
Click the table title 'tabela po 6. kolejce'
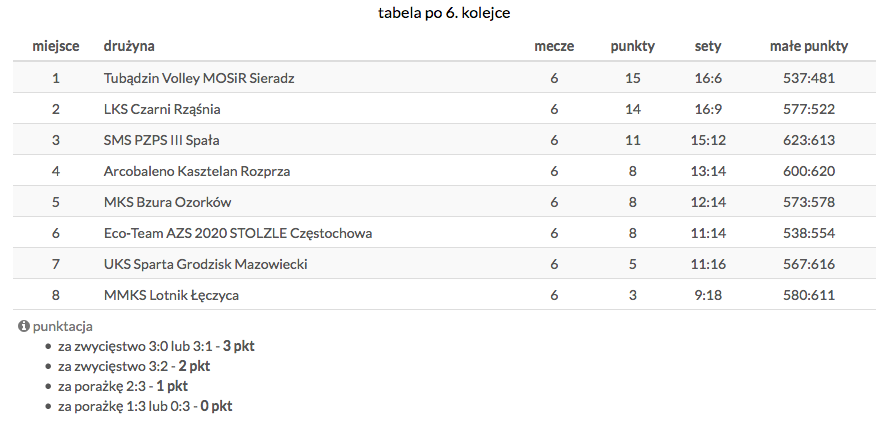pyautogui.click(x=445, y=13)
